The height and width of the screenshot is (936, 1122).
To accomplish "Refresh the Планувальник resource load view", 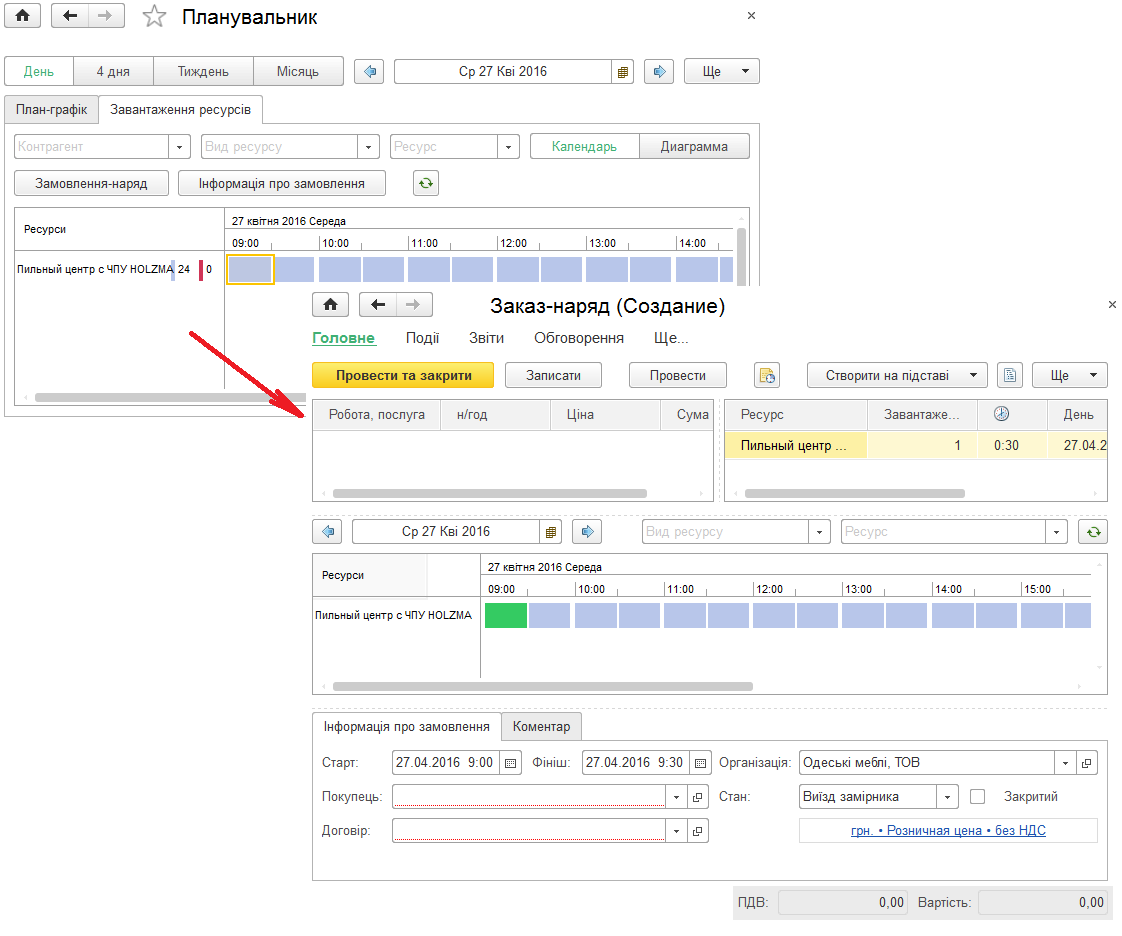I will tap(426, 183).
